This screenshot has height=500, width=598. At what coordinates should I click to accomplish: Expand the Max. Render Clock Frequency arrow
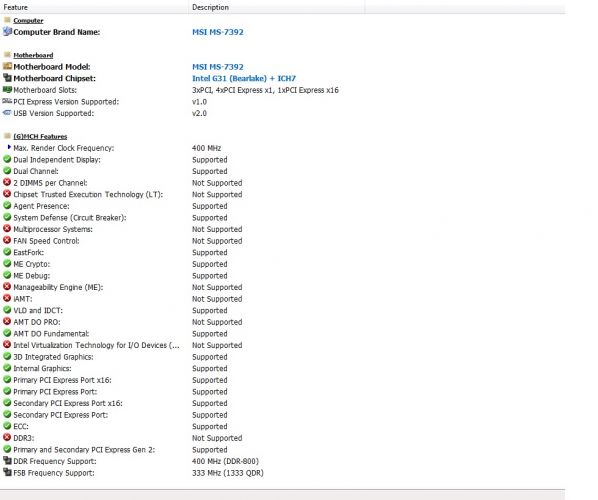pos(9,147)
